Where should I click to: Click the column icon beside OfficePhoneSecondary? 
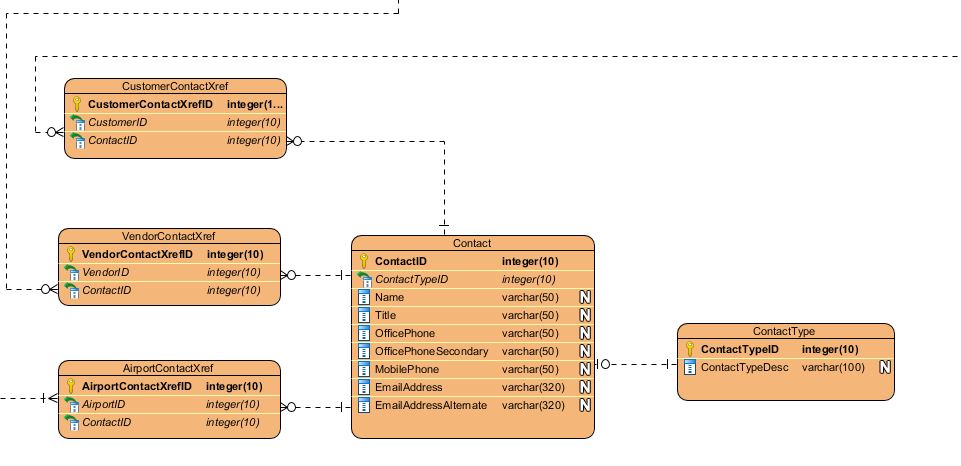click(x=364, y=351)
